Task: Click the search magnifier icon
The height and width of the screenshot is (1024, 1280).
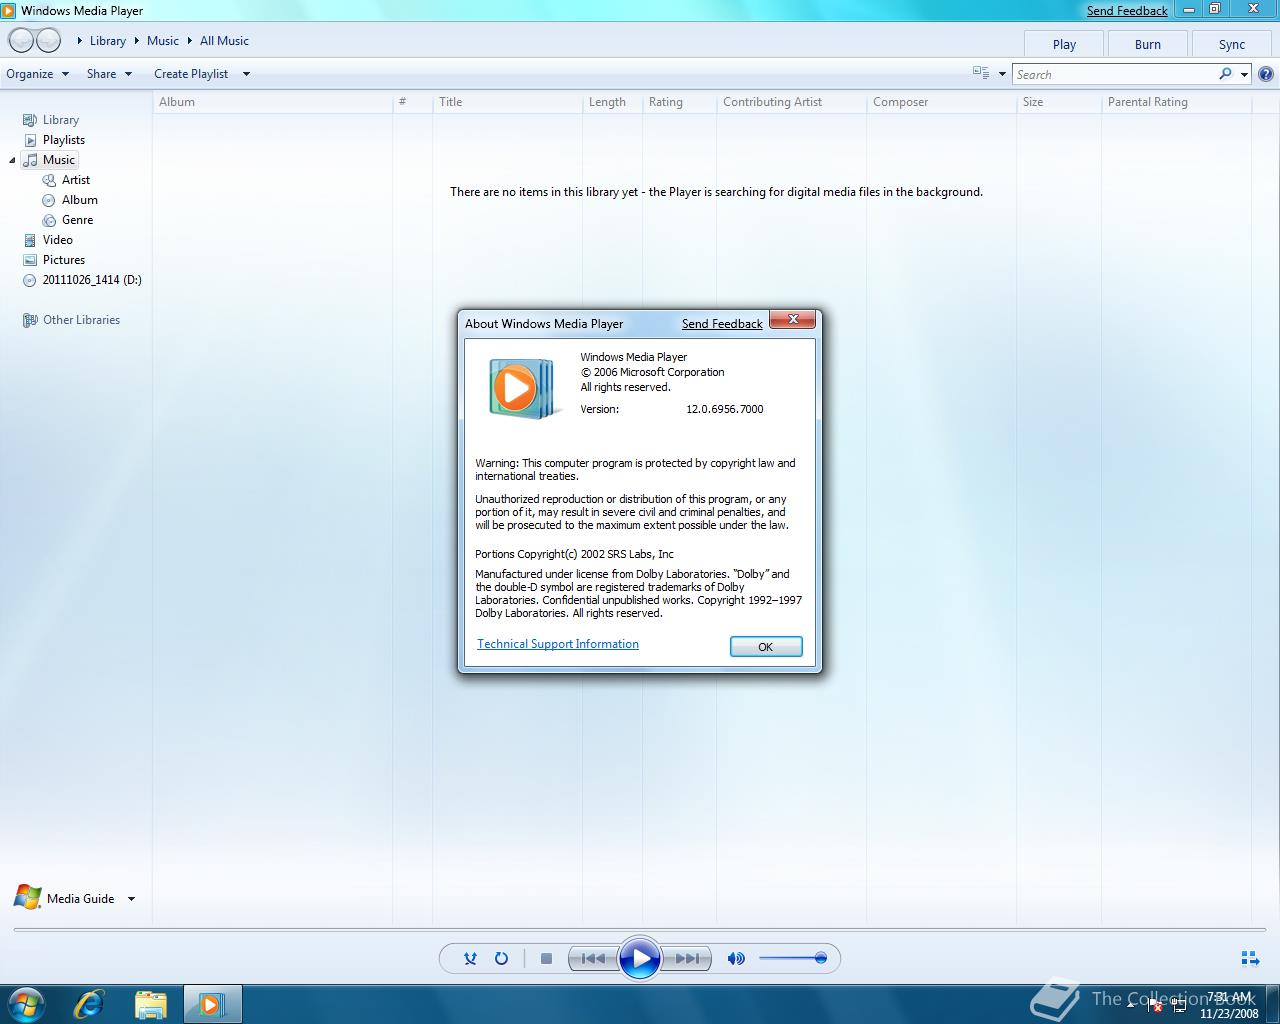Action: 1226,74
